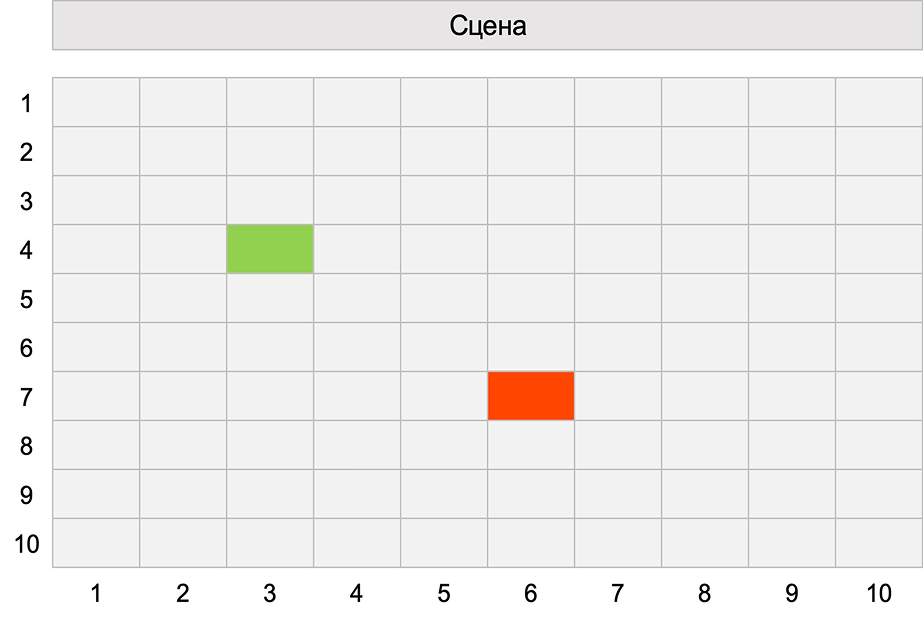Pick the seat at row 2, column 8
This screenshot has width=923, height=617.
point(705,151)
